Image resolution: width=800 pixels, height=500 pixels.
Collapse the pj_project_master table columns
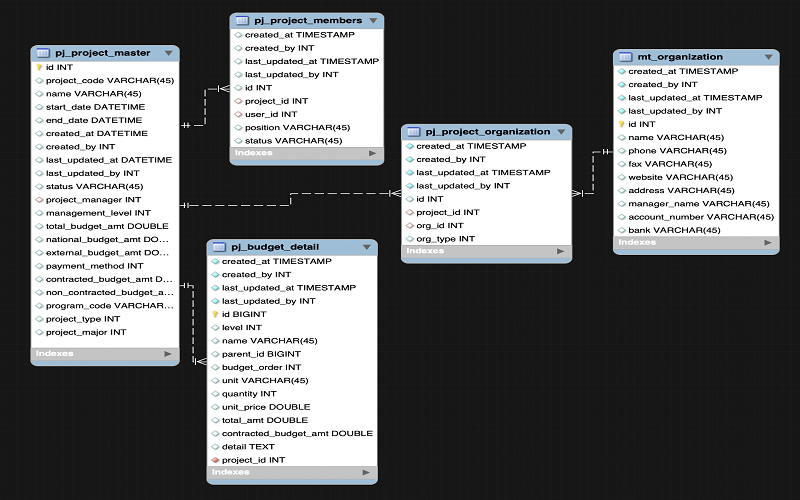pyautogui.click(x=168, y=53)
